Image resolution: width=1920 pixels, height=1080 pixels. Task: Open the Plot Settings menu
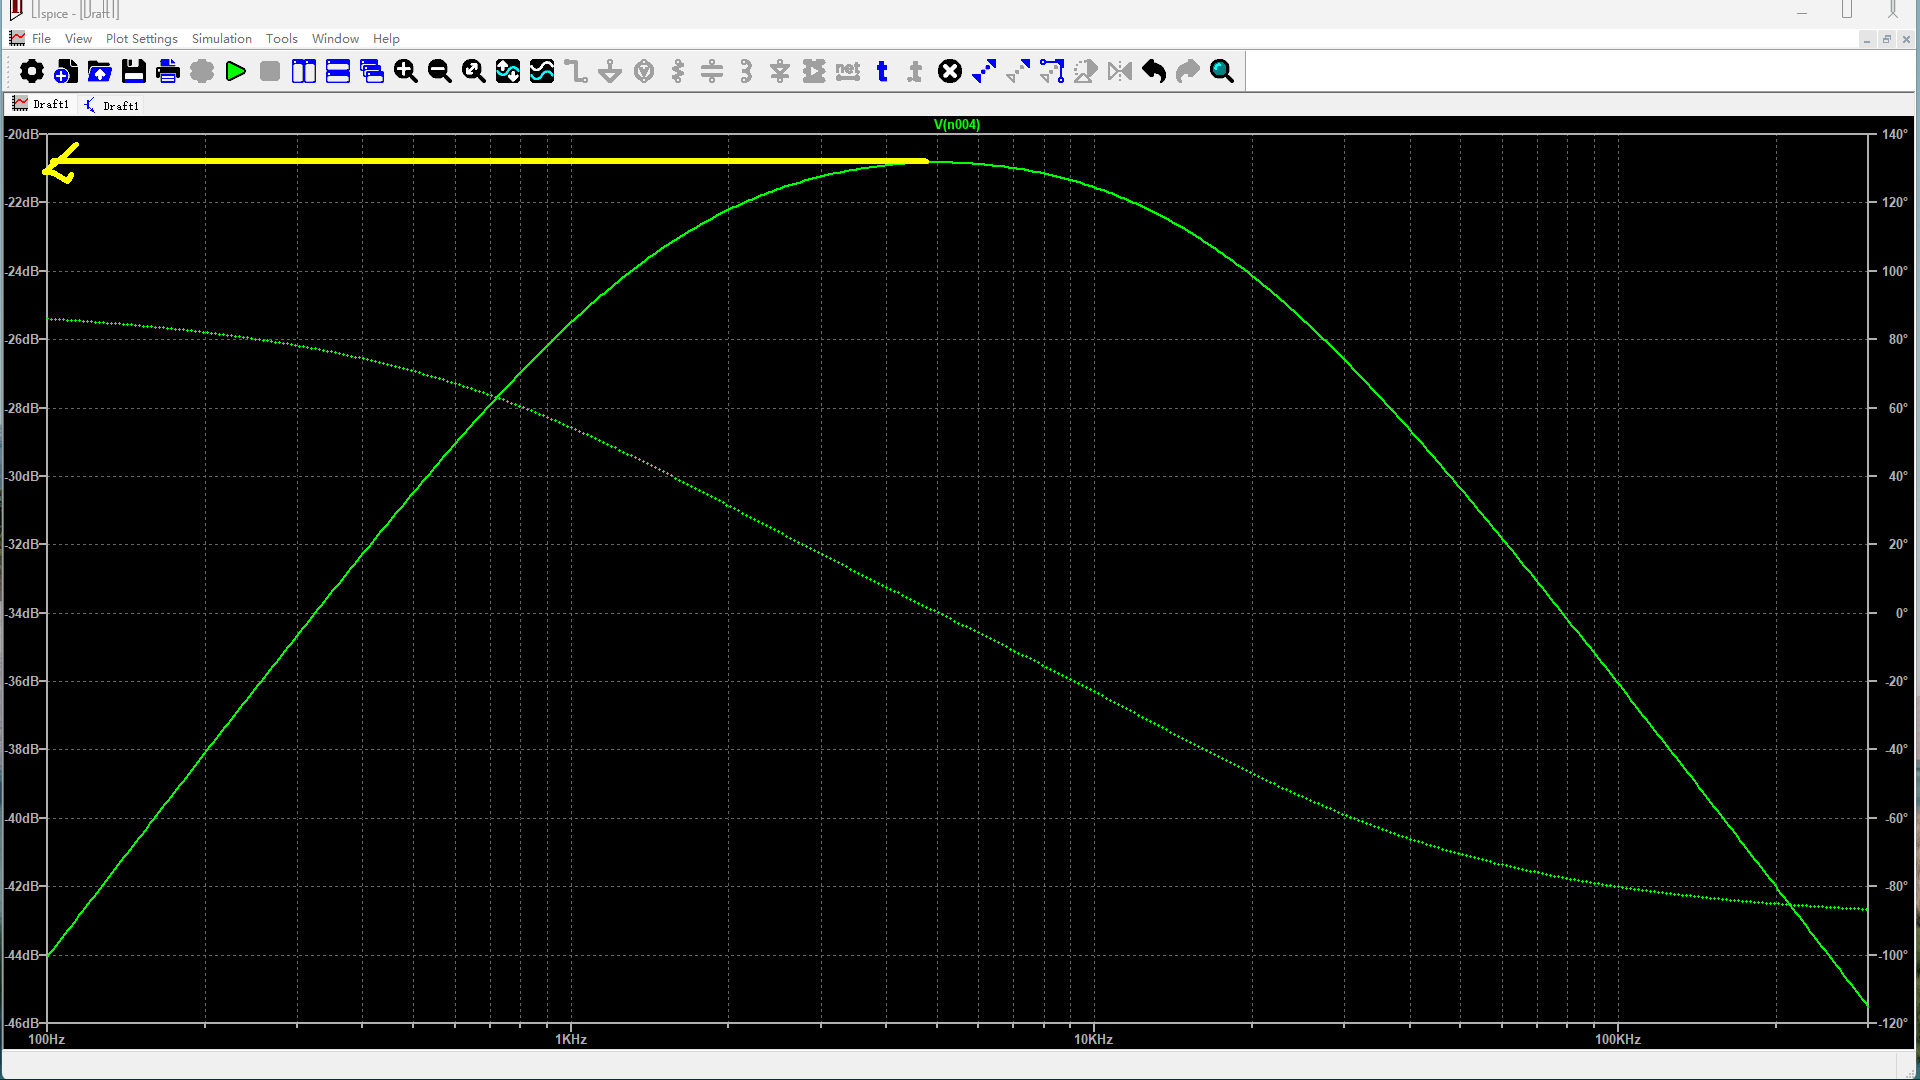[141, 38]
